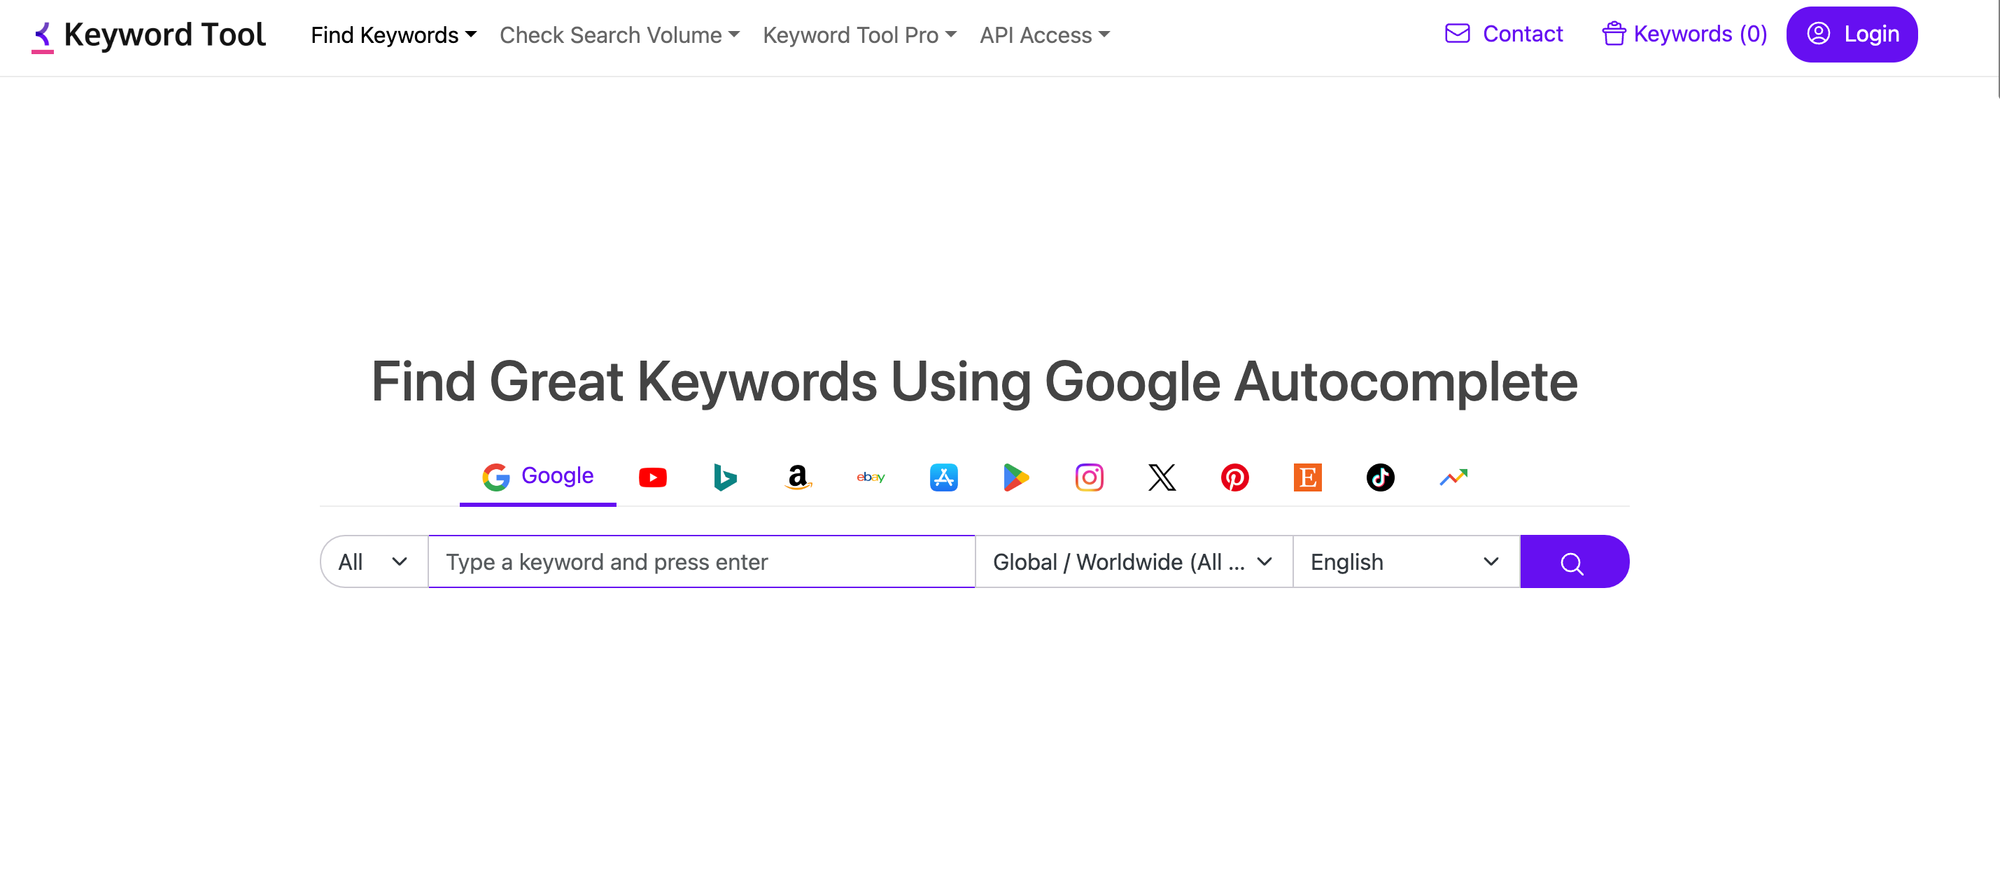Switch to the TikTok keyword tab
The height and width of the screenshot is (871, 2000).
(1380, 478)
